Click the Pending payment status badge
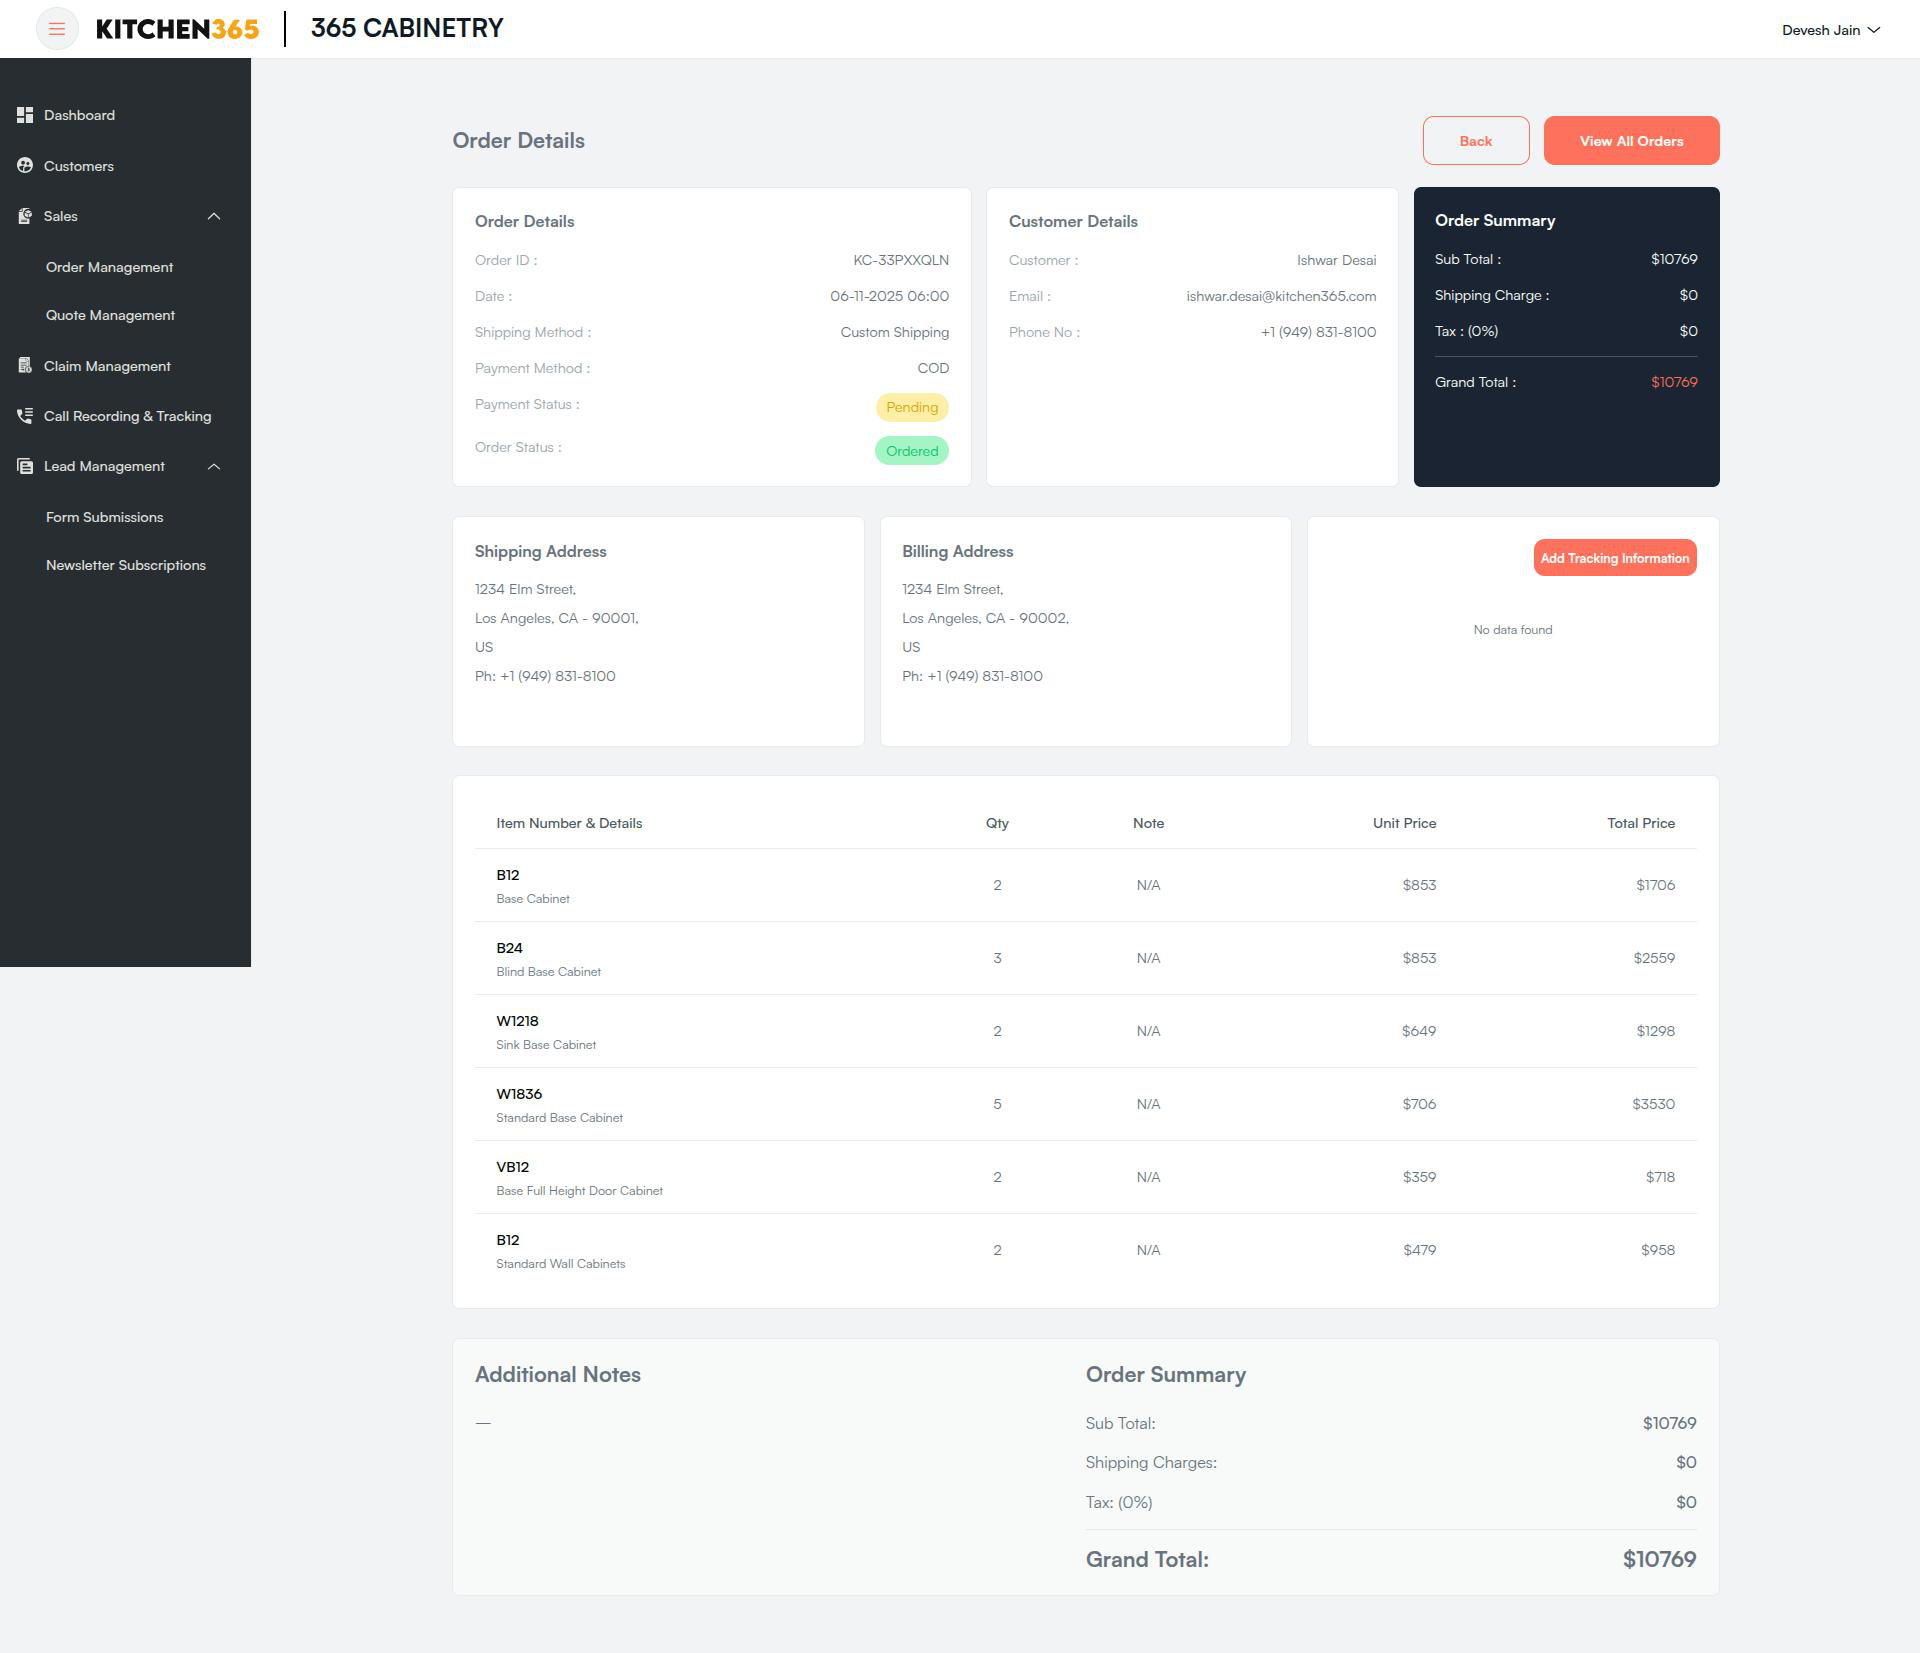 912,407
